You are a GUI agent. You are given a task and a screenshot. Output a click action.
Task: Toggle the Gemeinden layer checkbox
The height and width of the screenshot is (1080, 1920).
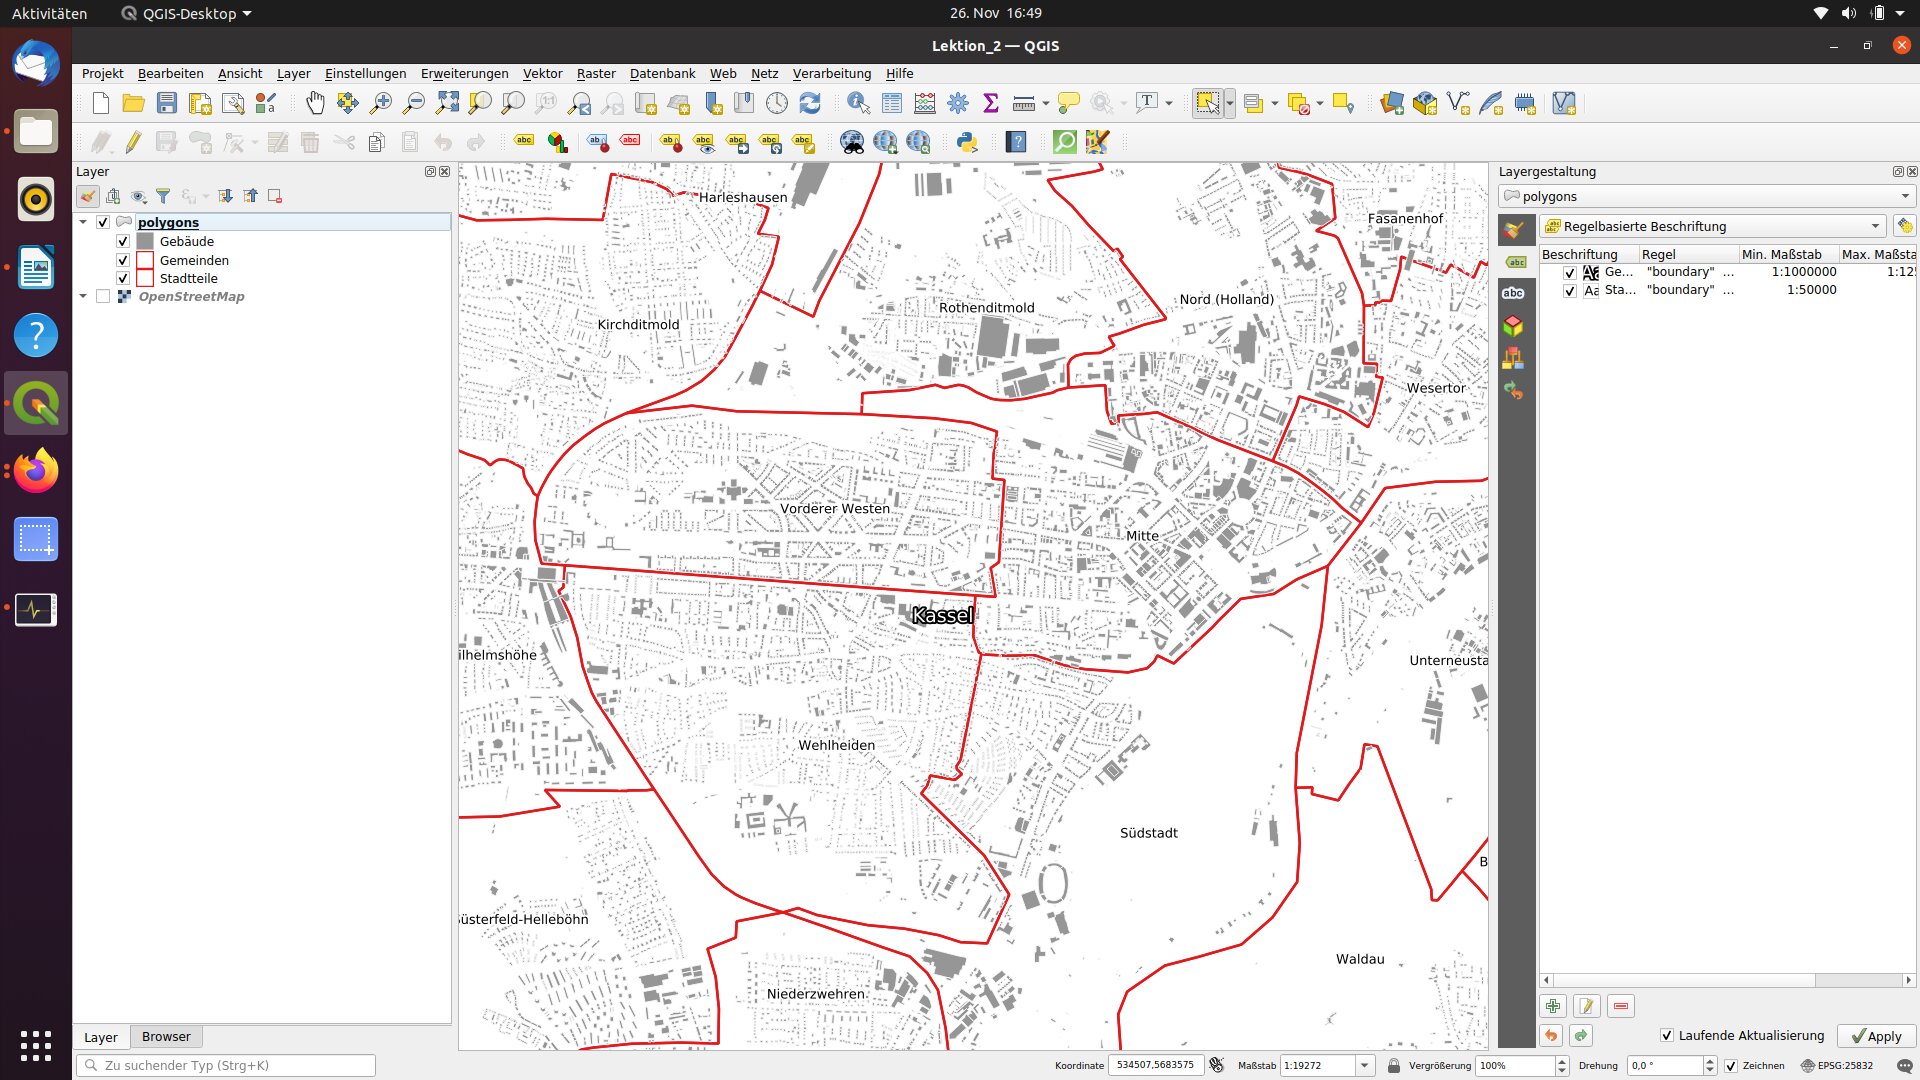[x=123, y=260]
